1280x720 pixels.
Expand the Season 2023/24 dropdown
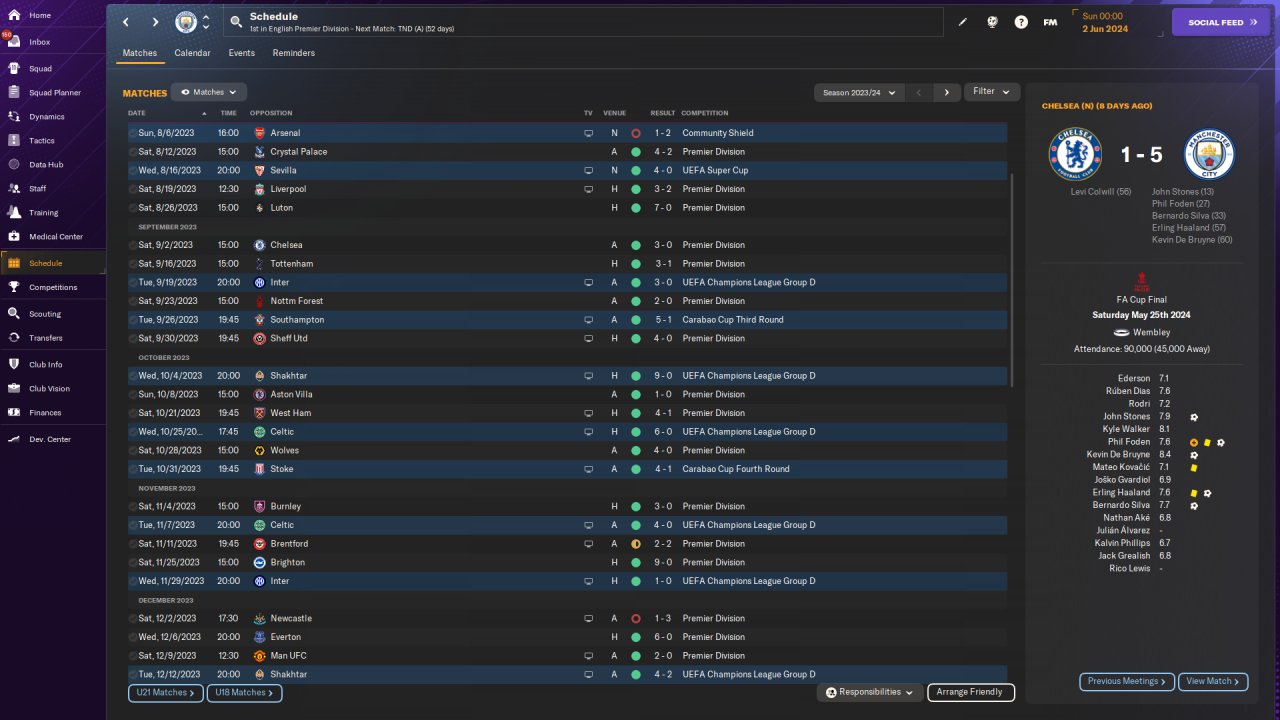pyautogui.click(x=858, y=92)
